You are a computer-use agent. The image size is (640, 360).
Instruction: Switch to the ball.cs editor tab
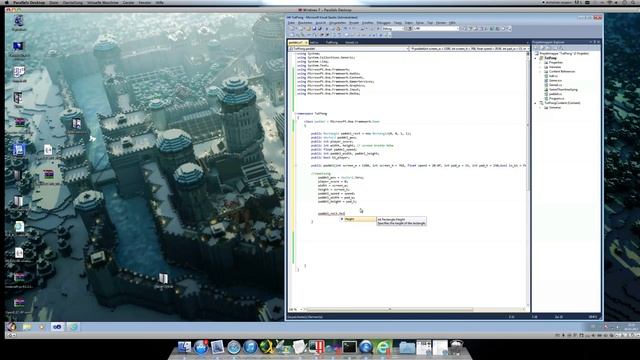point(314,42)
